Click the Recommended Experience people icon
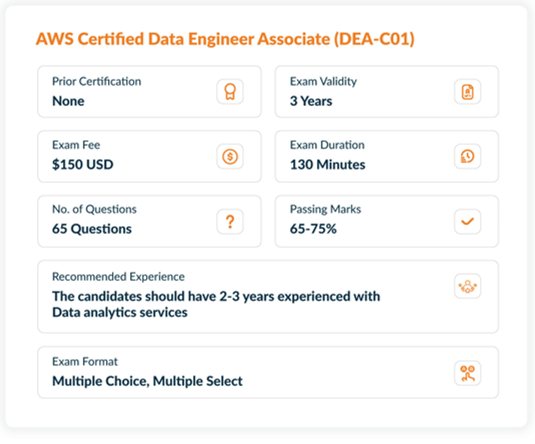The height and width of the screenshot is (444, 535). [467, 286]
